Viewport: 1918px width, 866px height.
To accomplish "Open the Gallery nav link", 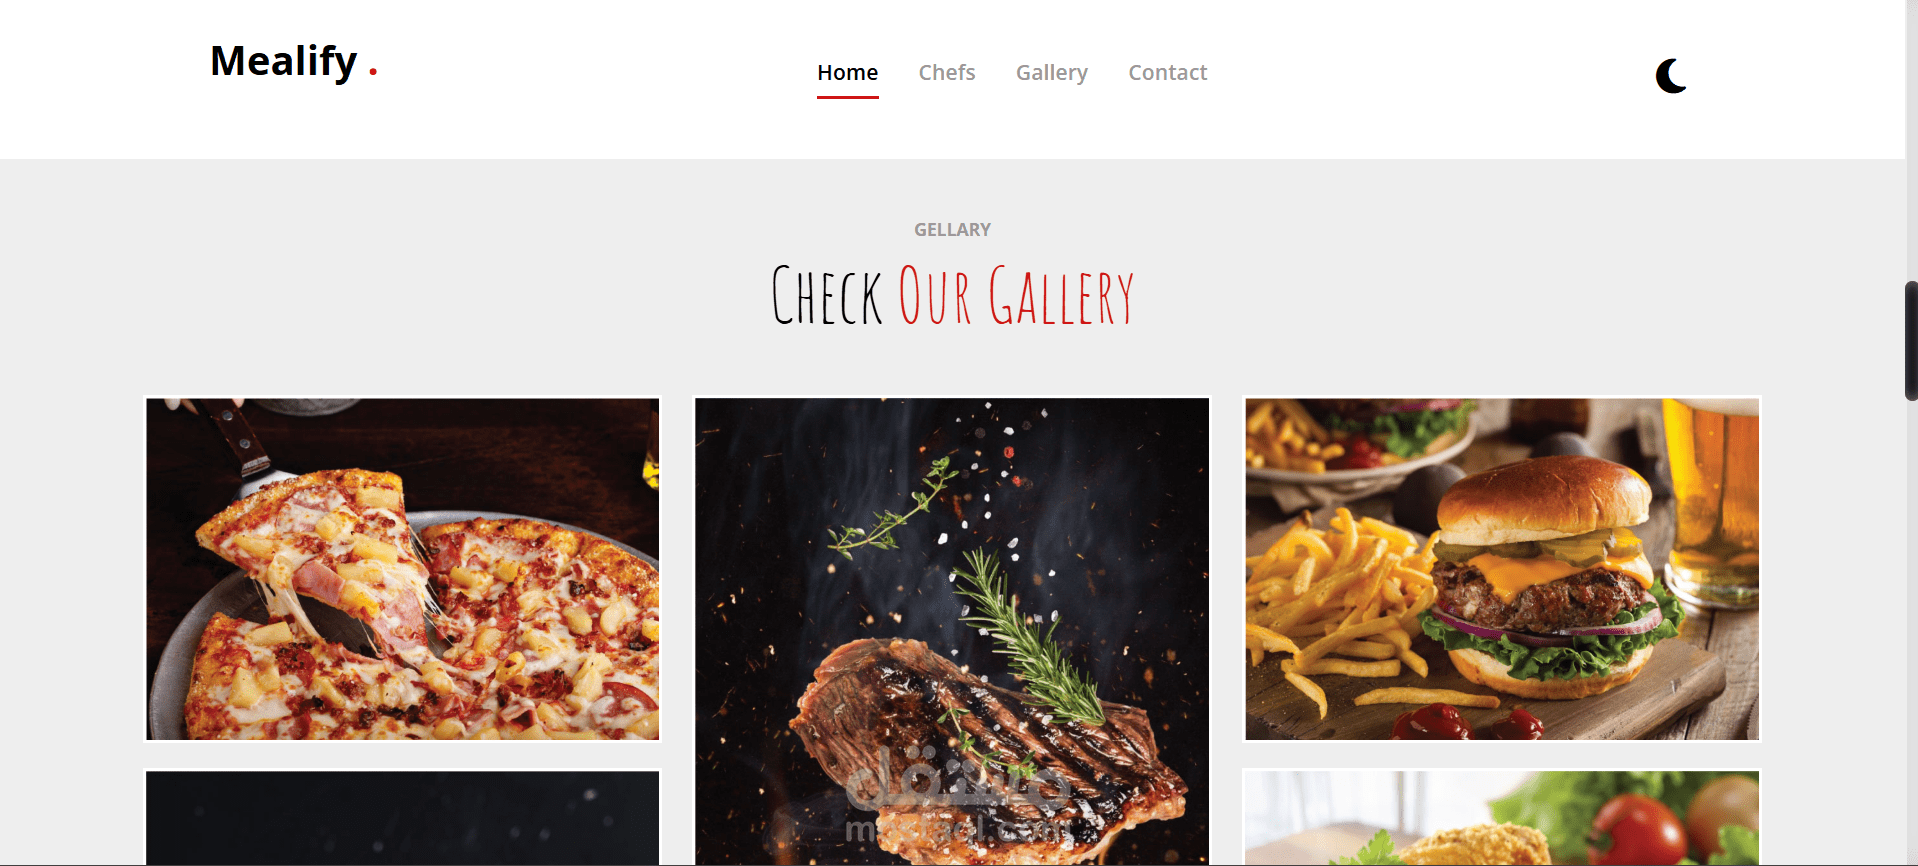I will click(x=1052, y=73).
